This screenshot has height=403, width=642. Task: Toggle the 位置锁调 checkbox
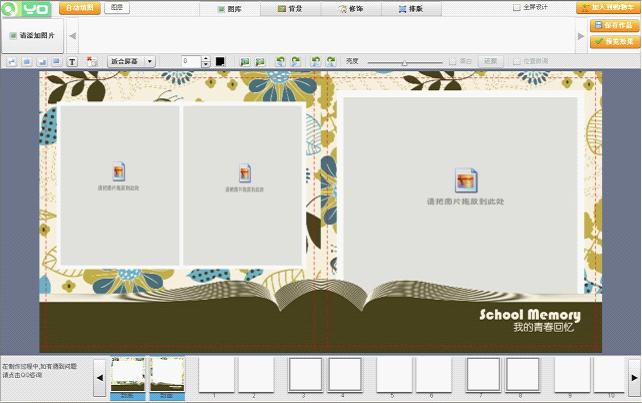(516, 62)
